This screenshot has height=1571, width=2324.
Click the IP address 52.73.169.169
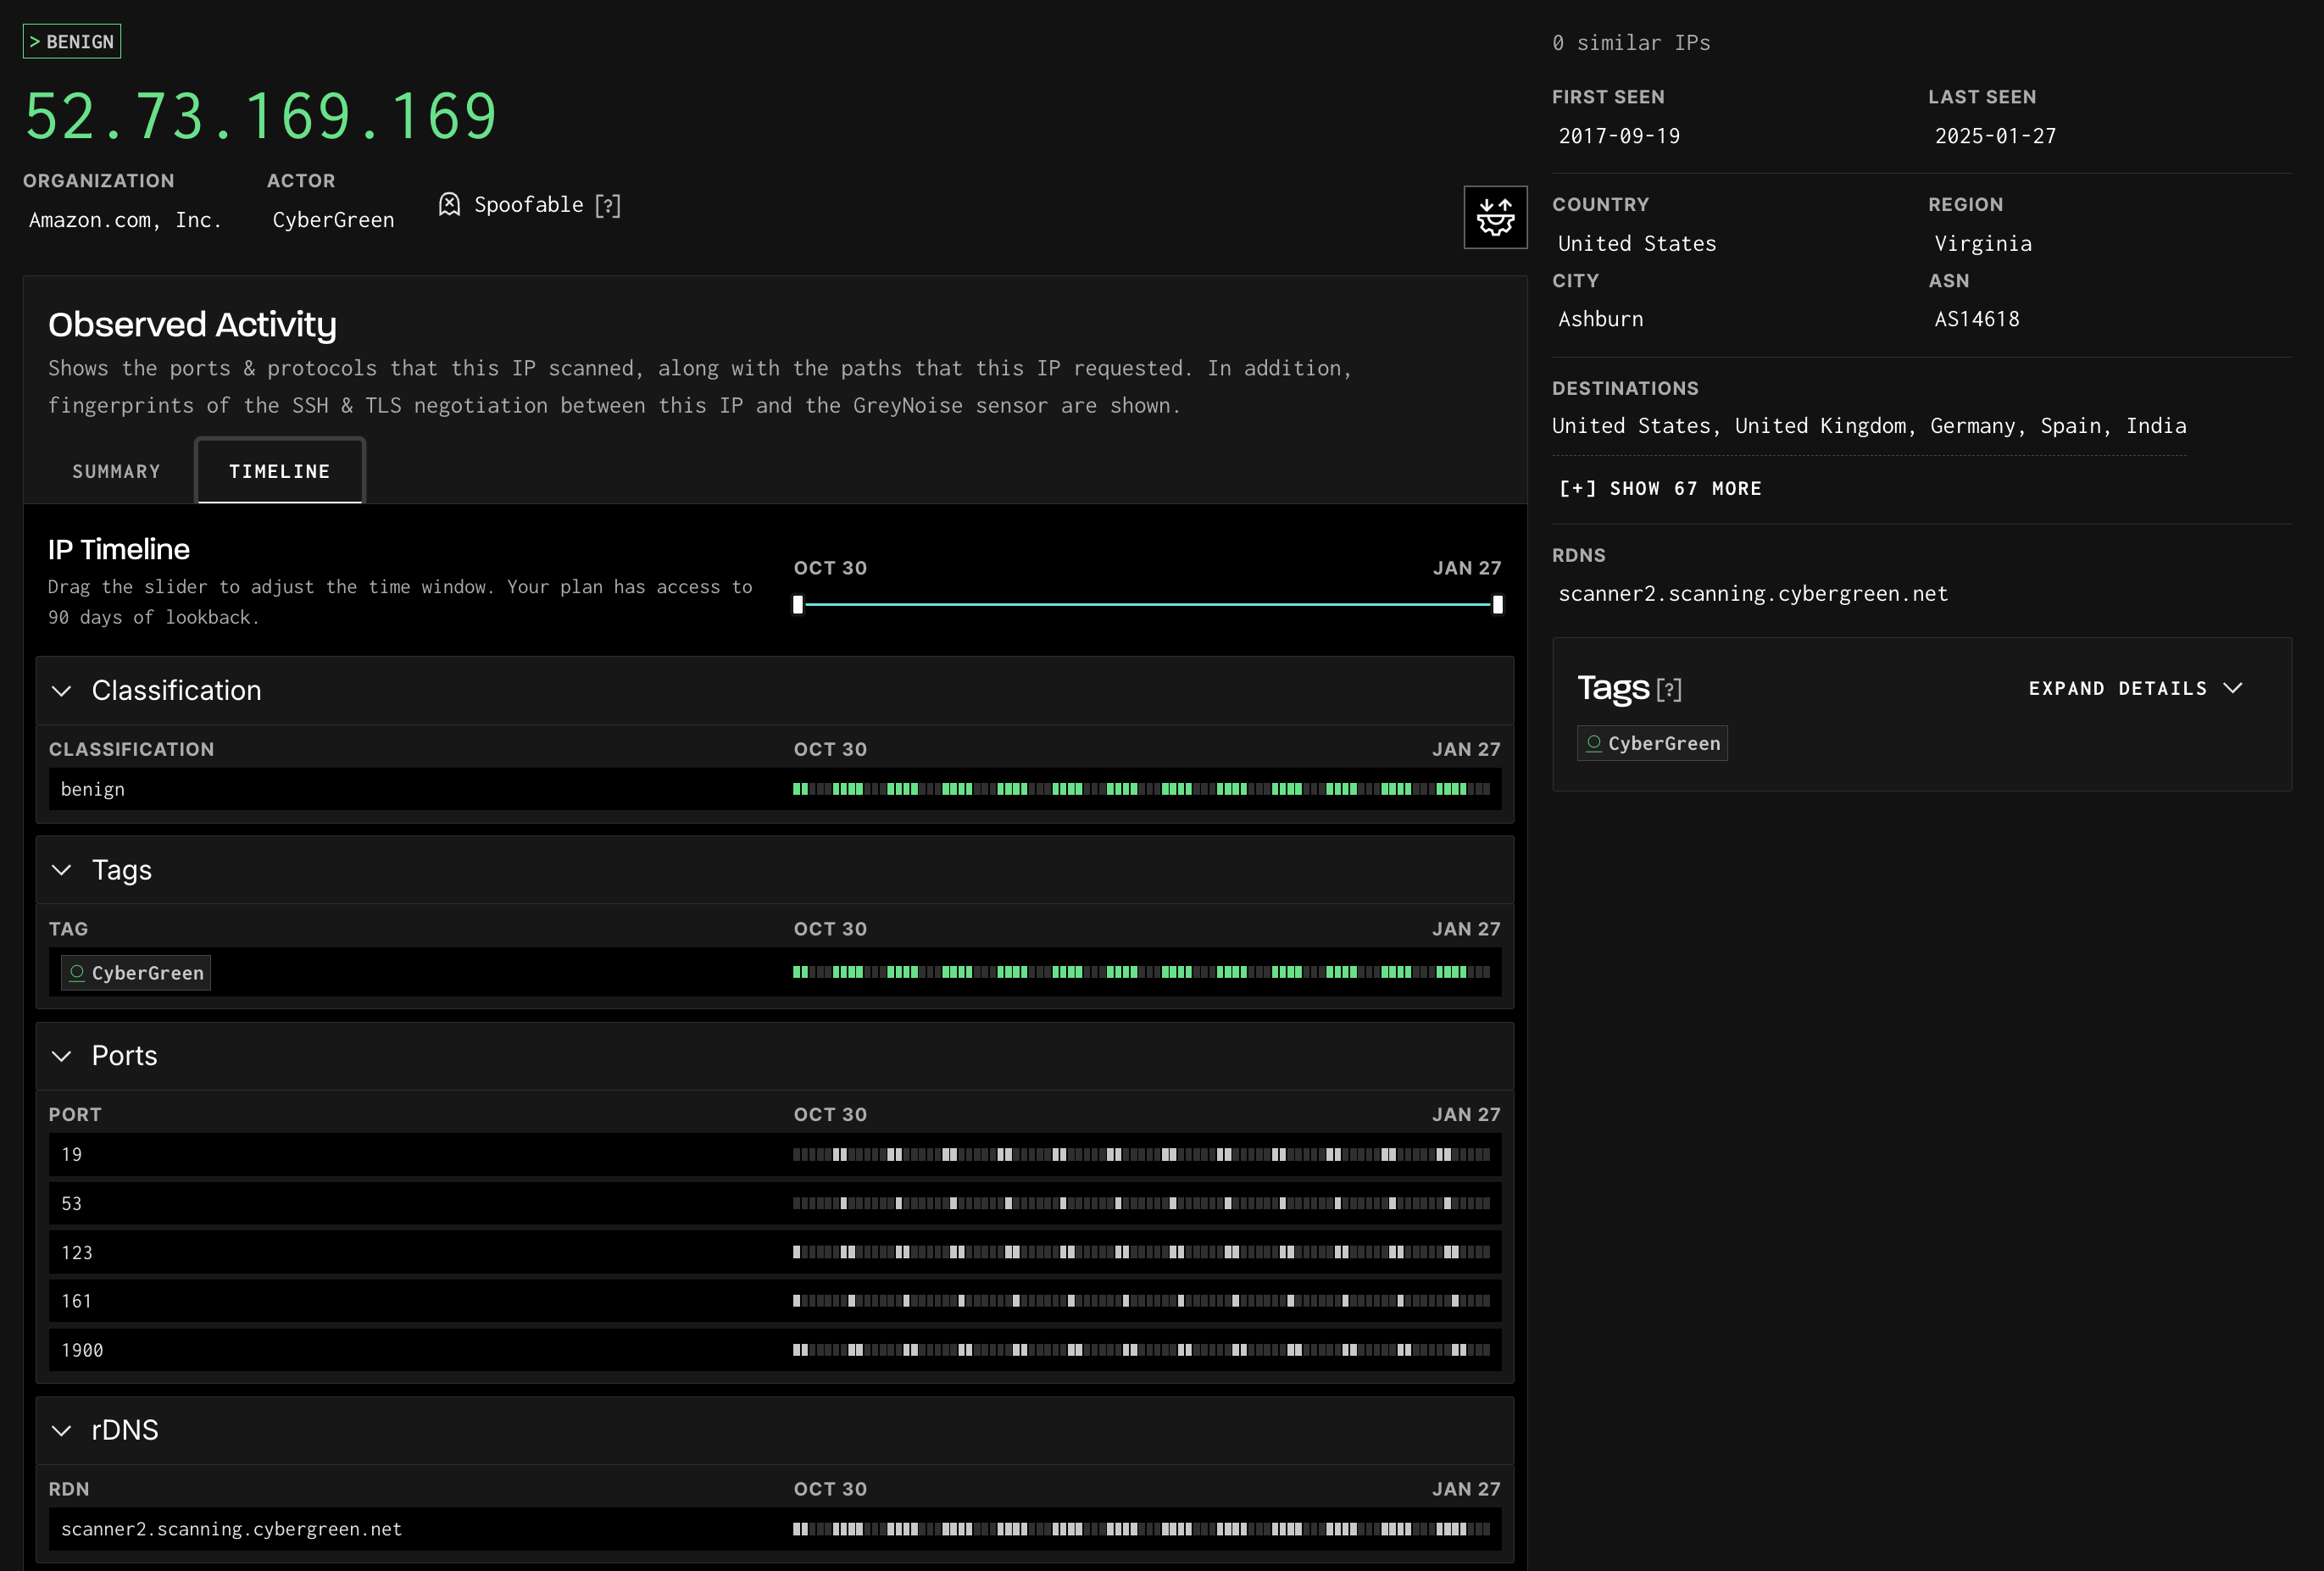261,116
